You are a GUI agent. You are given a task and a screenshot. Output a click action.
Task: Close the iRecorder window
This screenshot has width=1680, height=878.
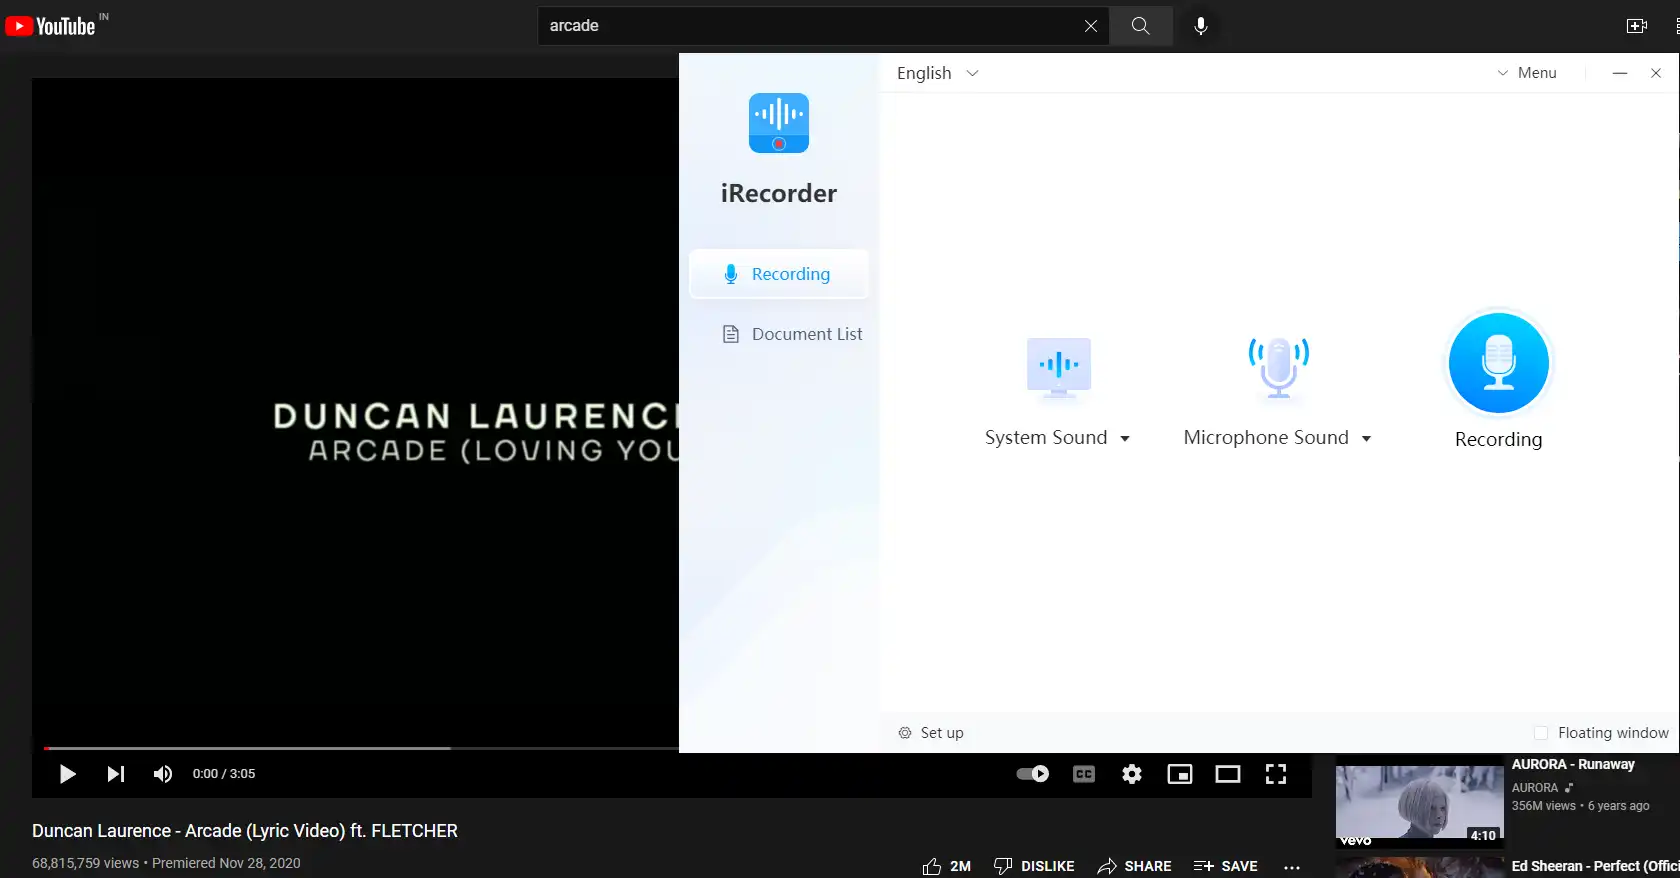pos(1656,73)
